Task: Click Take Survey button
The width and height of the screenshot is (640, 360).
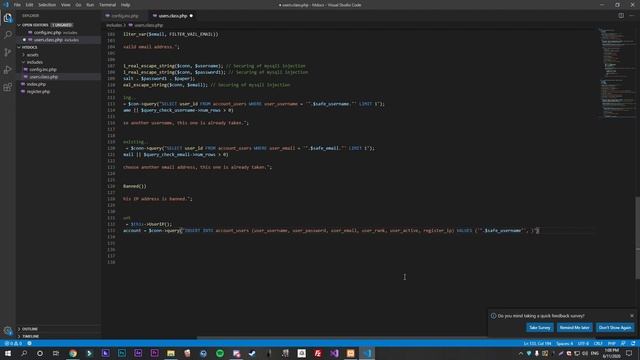Action: (540, 327)
